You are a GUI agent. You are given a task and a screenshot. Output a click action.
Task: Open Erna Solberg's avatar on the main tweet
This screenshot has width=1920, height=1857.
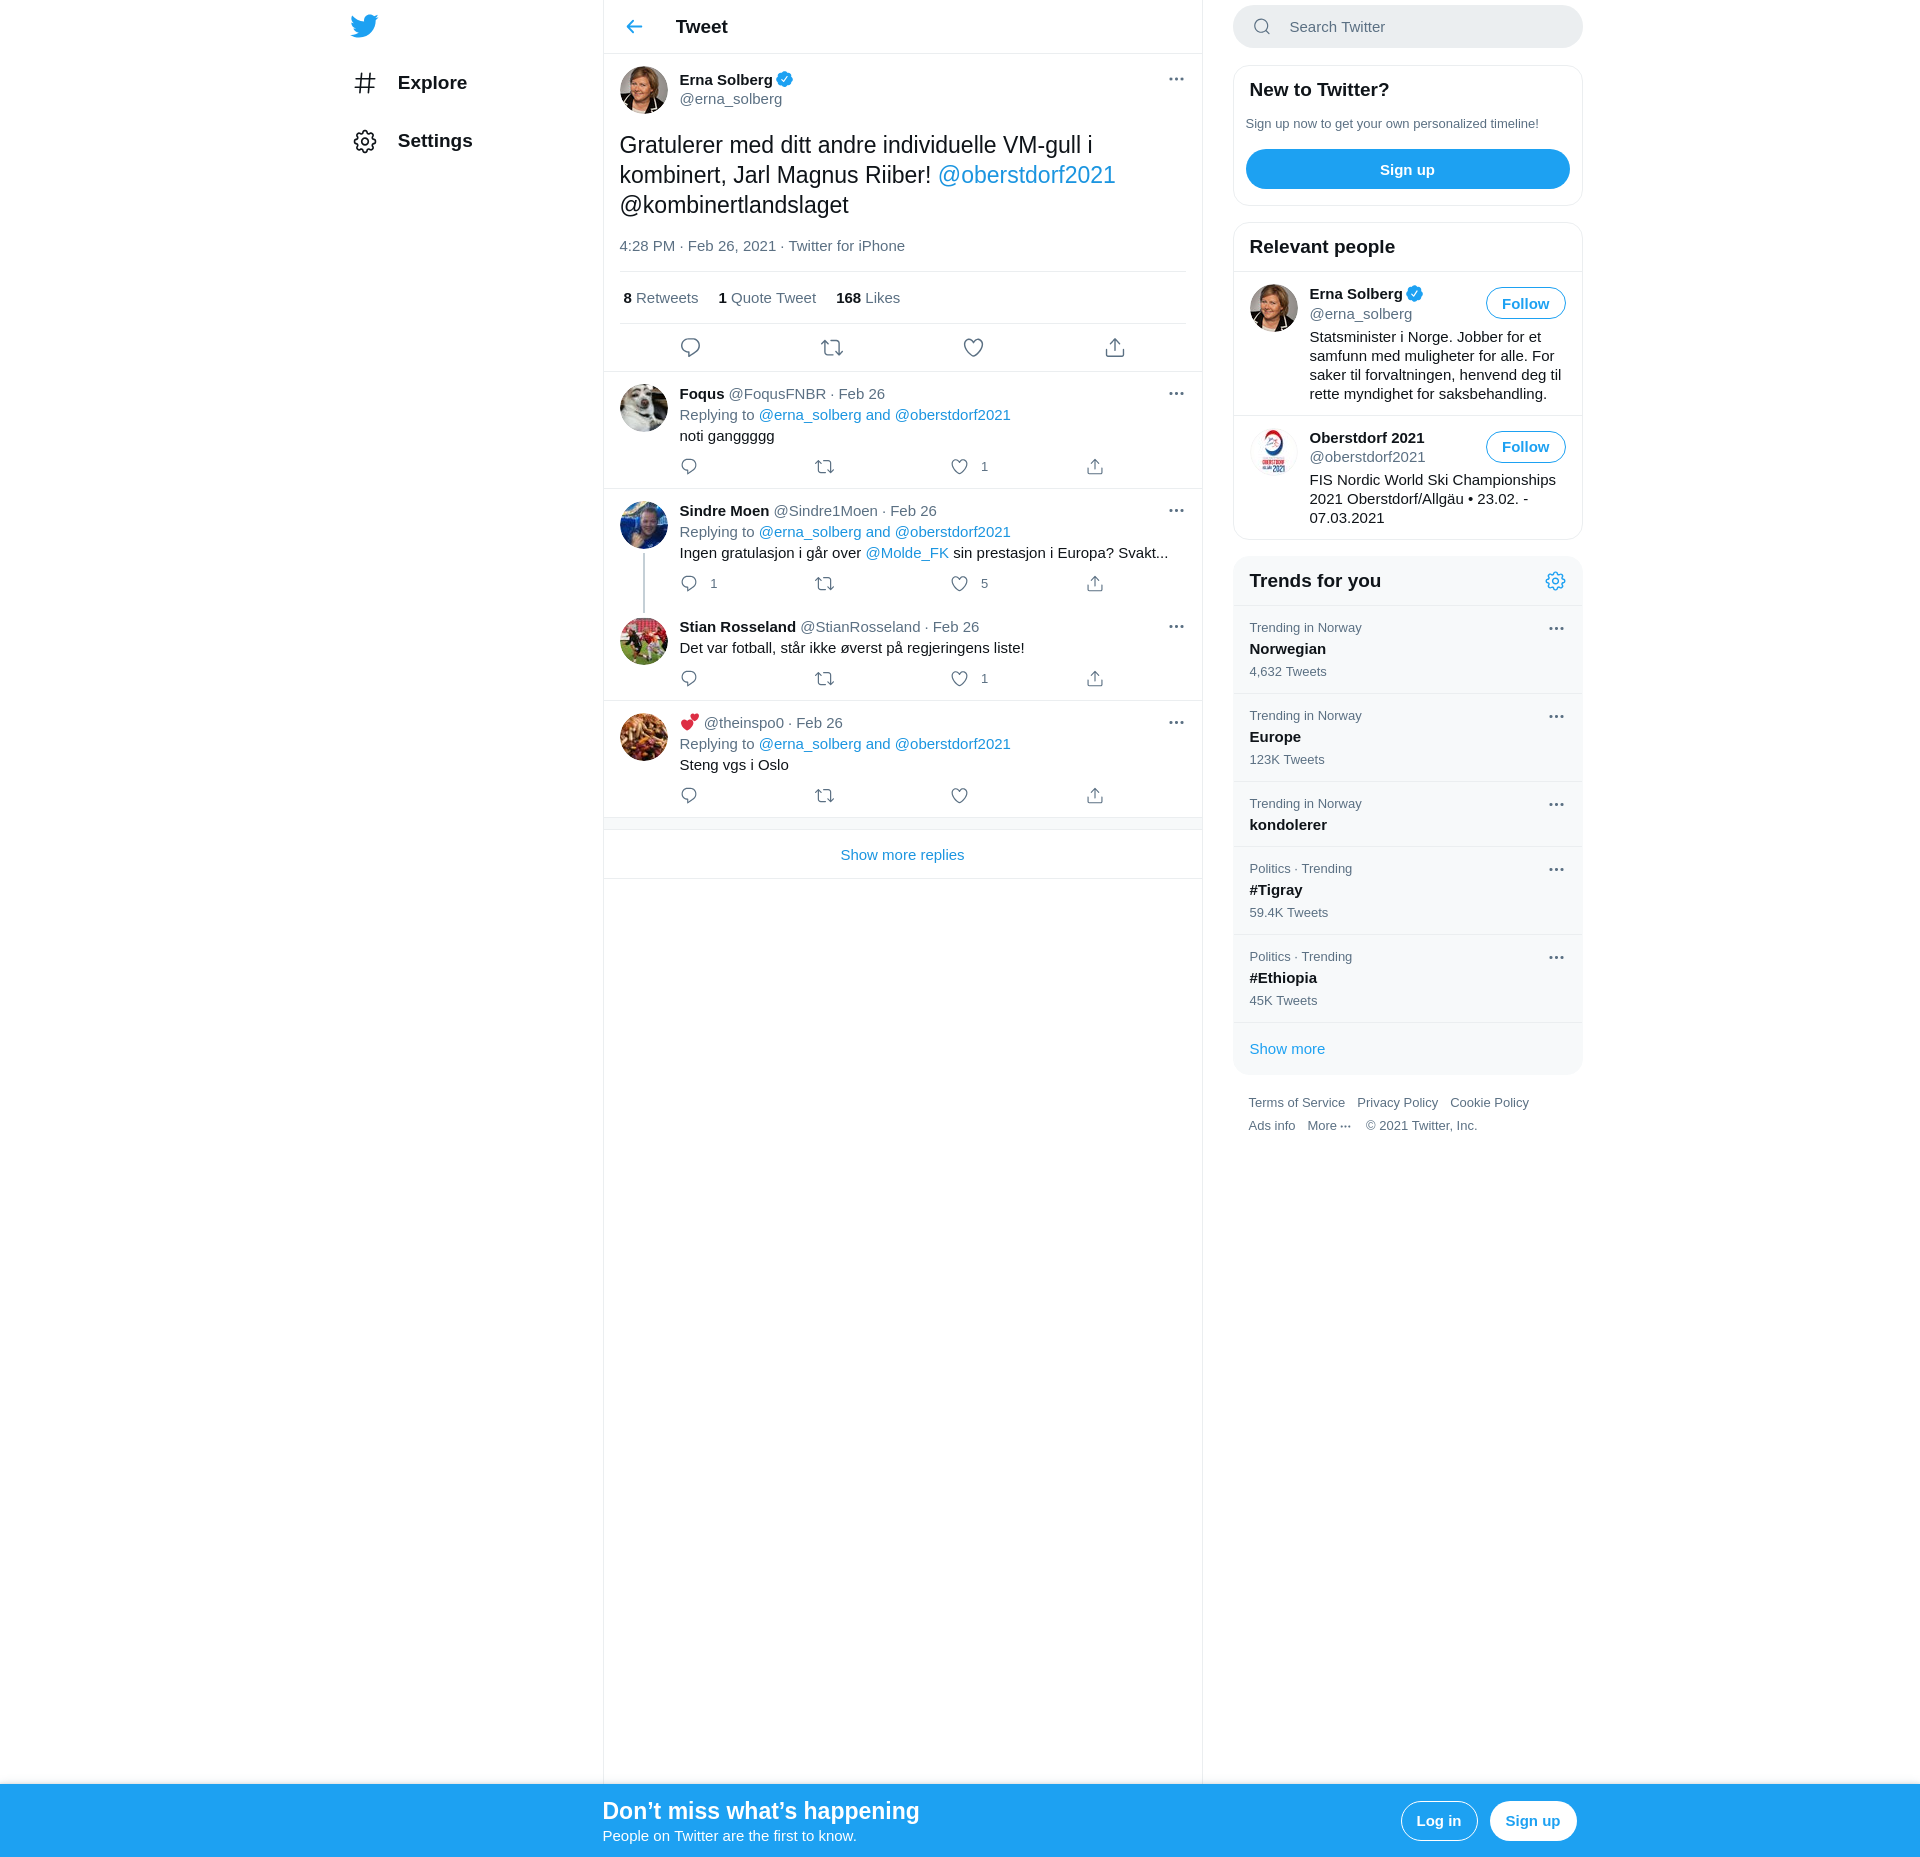coord(643,90)
